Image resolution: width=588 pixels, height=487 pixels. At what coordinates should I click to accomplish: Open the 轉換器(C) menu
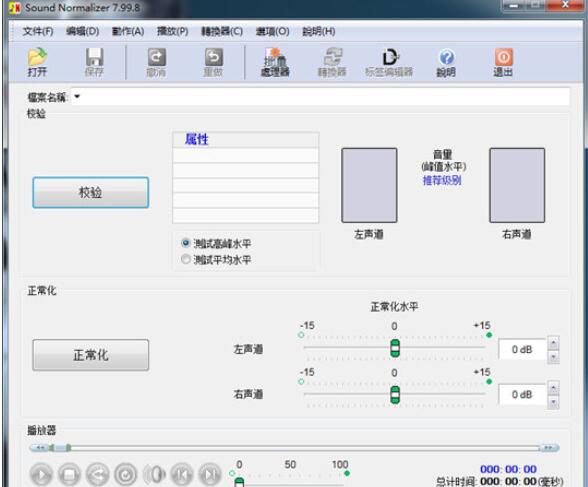(222, 31)
